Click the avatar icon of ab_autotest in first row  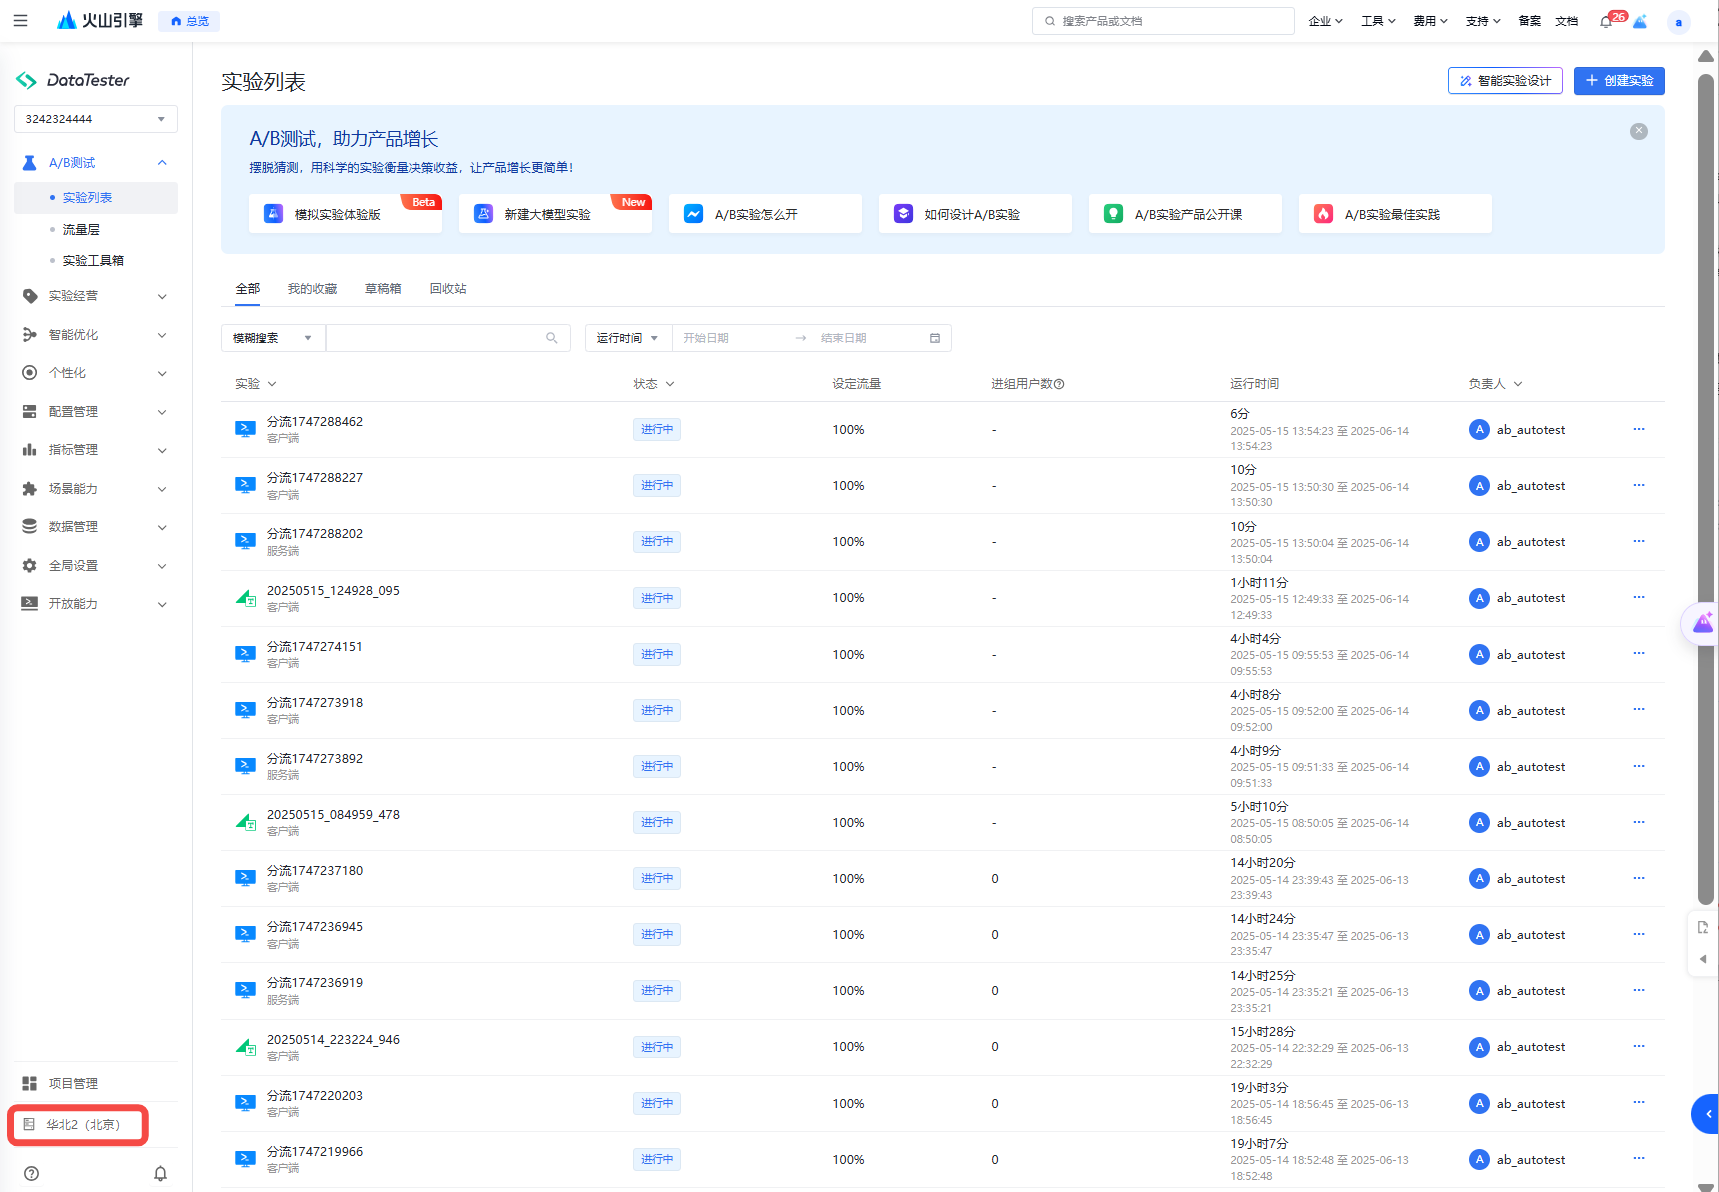[x=1479, y=429]
